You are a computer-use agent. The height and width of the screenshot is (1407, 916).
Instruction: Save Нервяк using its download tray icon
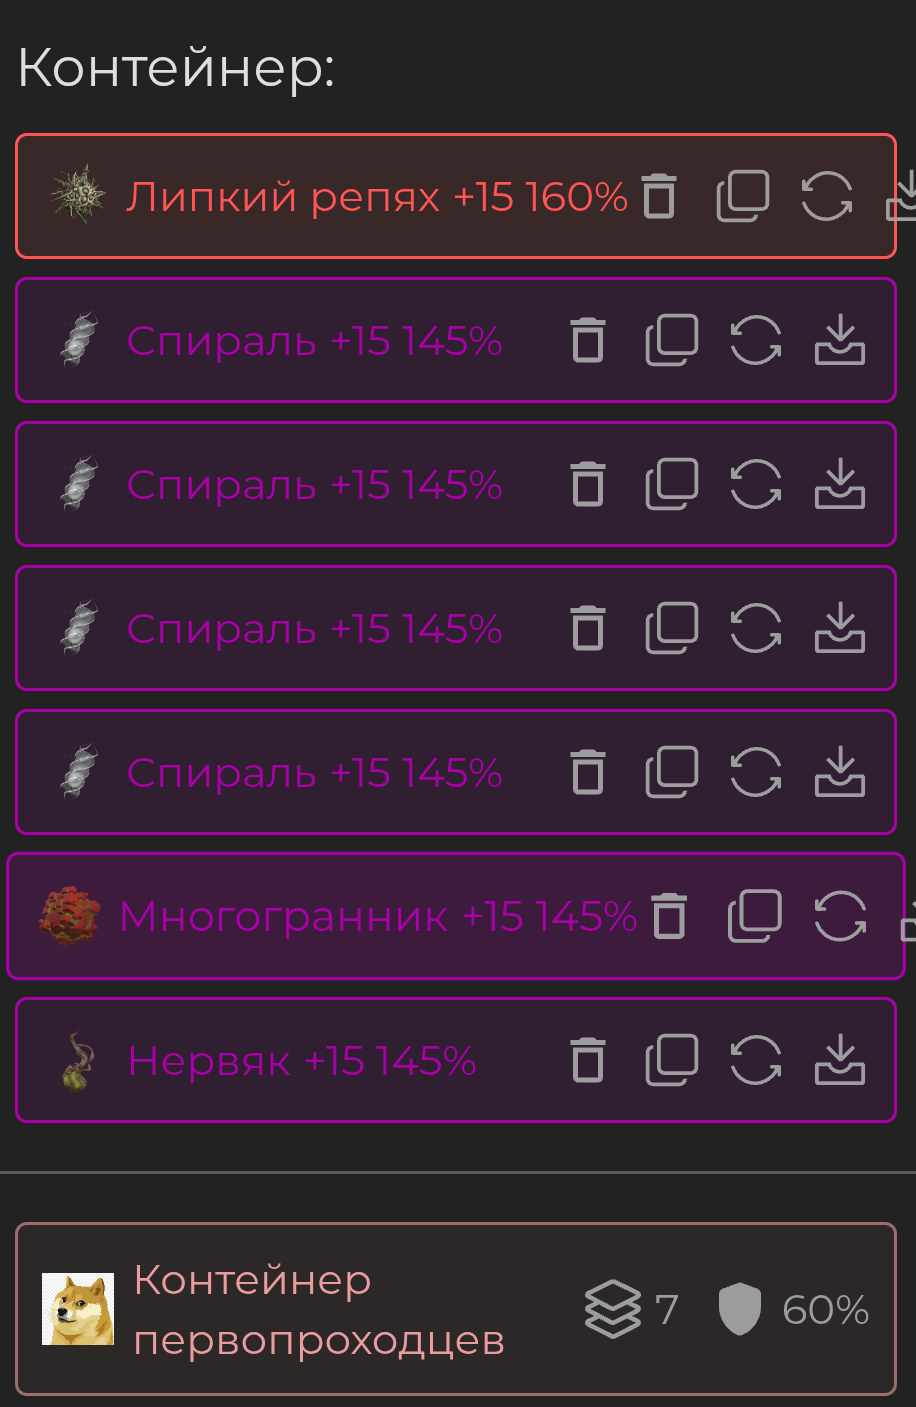pyautogui.click(x=840, y=1060)
